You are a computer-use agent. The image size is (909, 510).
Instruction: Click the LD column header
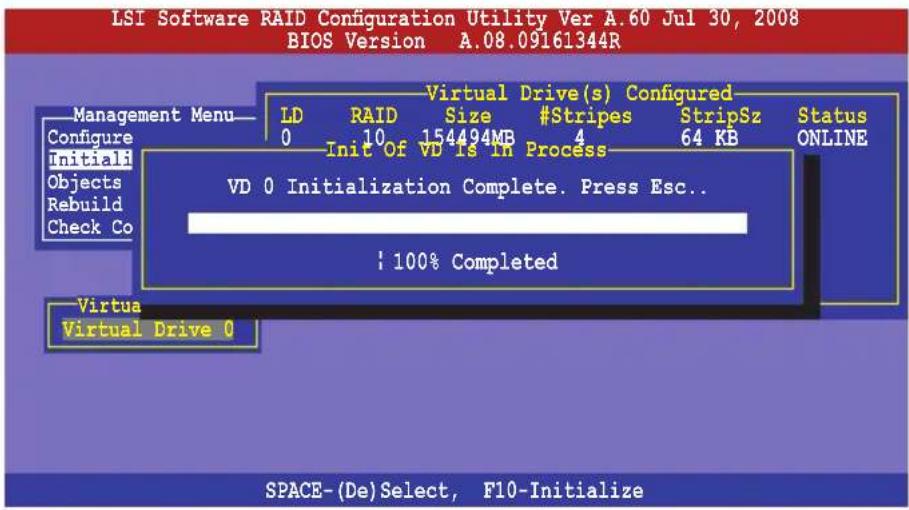click(292, 116)
